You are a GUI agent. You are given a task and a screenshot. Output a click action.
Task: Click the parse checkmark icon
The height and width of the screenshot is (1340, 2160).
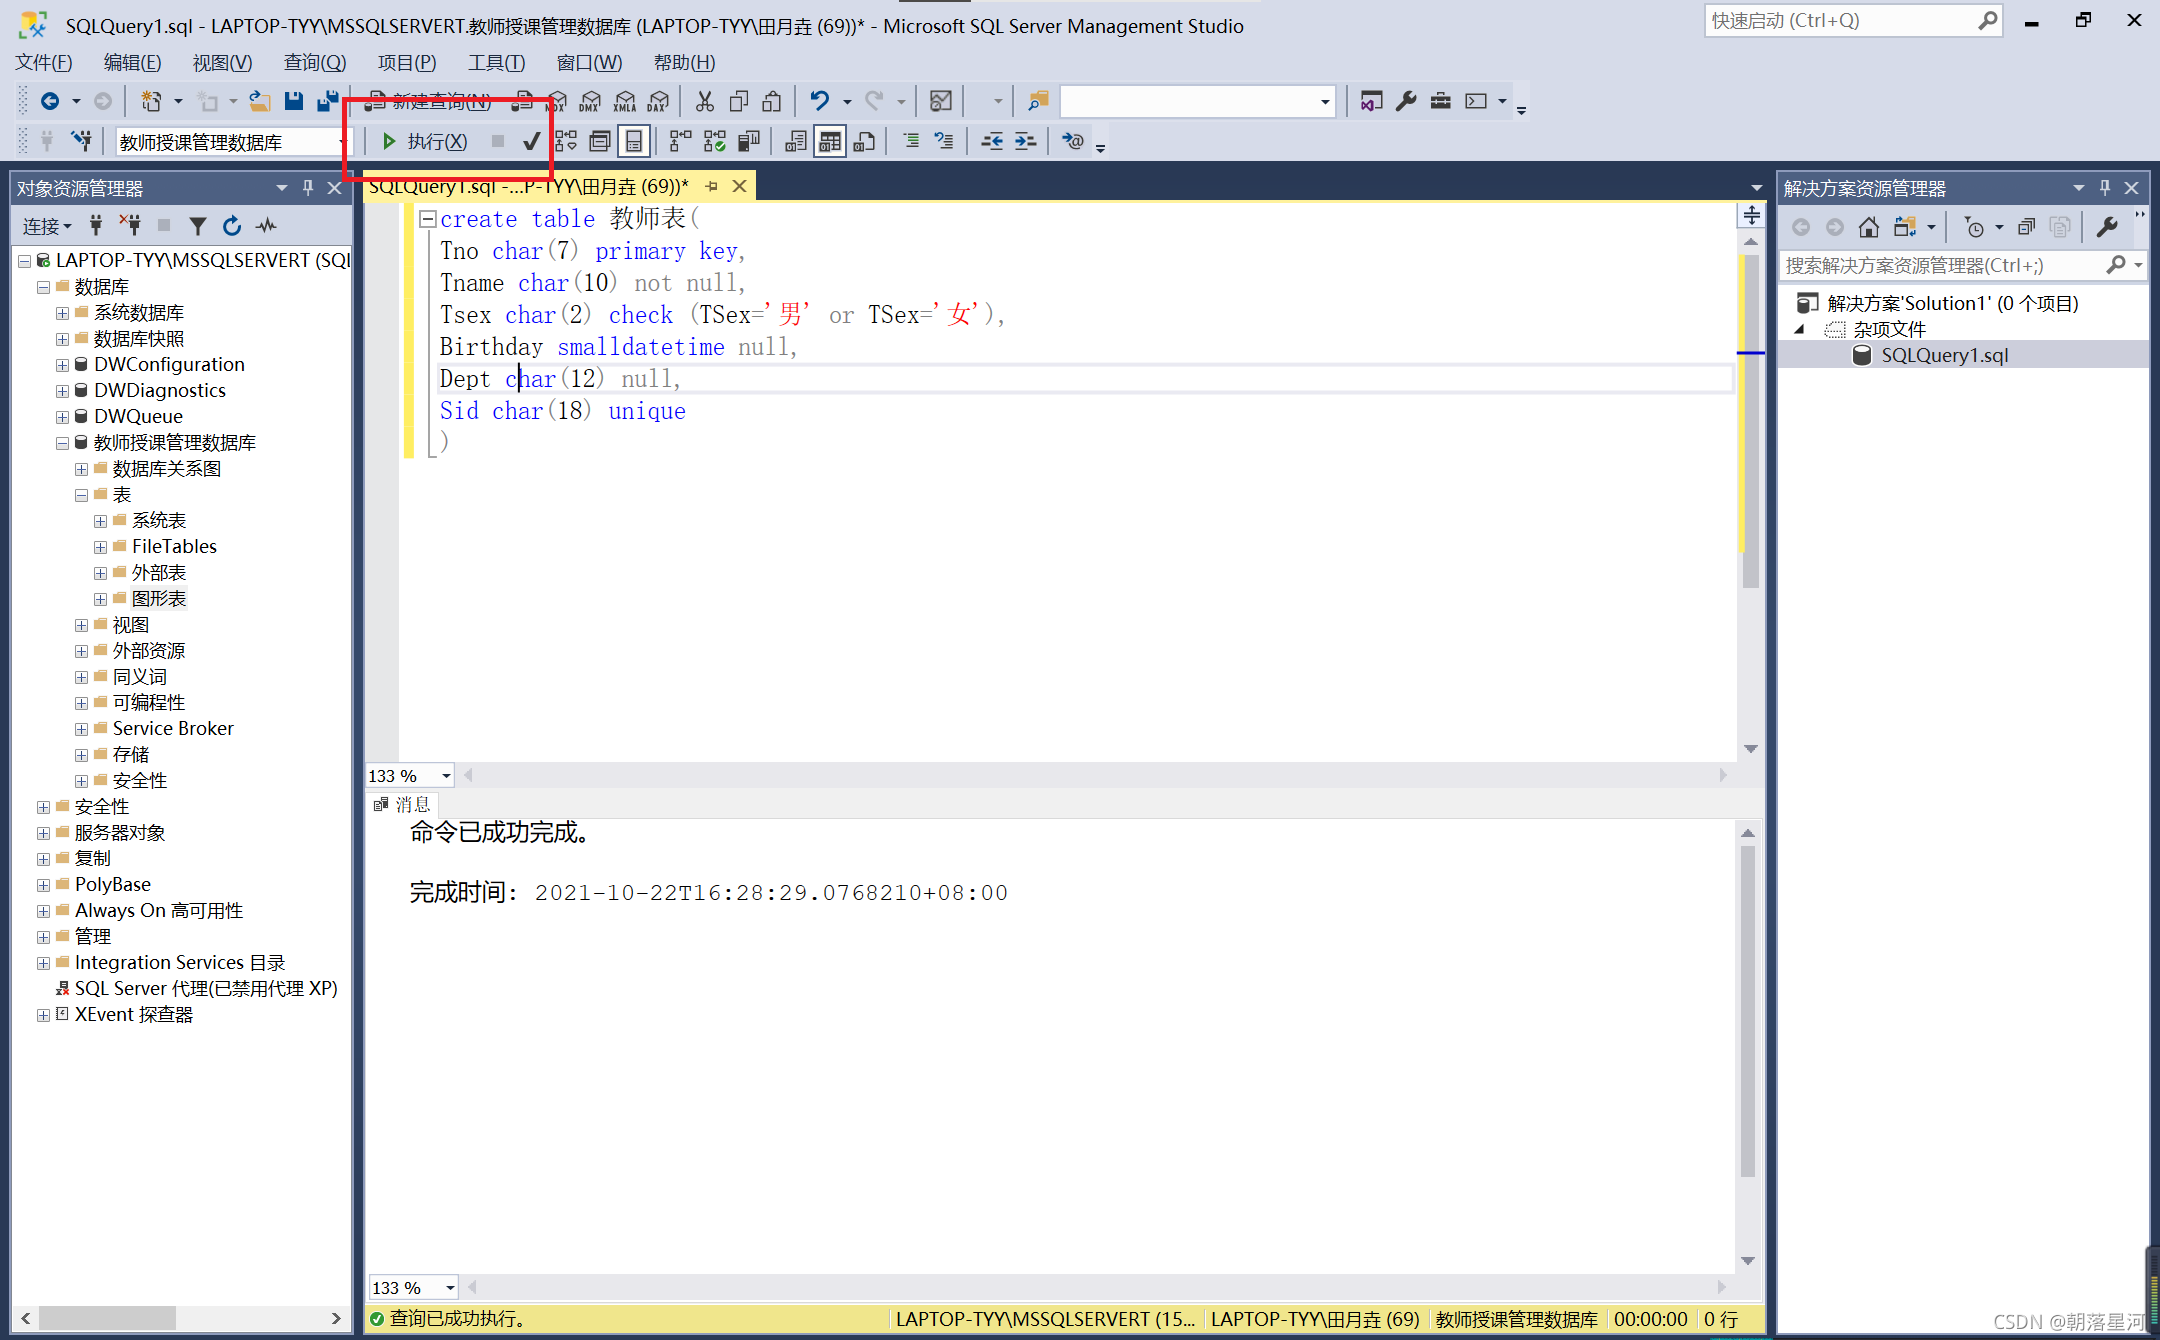pos(532,142)
